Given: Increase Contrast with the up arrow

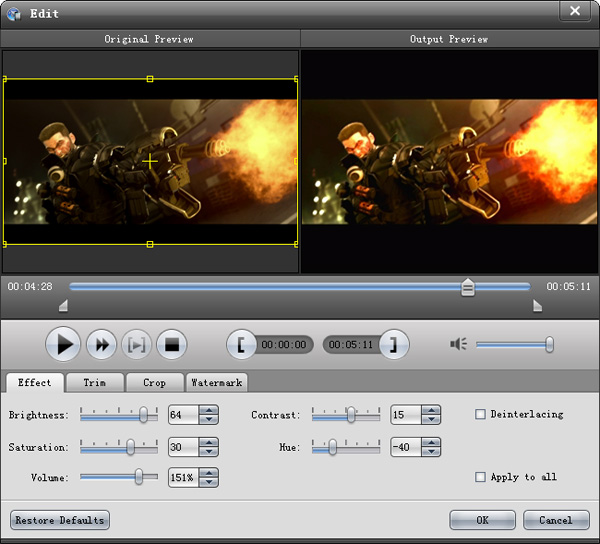Looking at the screenshot, I should pyautogui.click(x=431, y=410).
